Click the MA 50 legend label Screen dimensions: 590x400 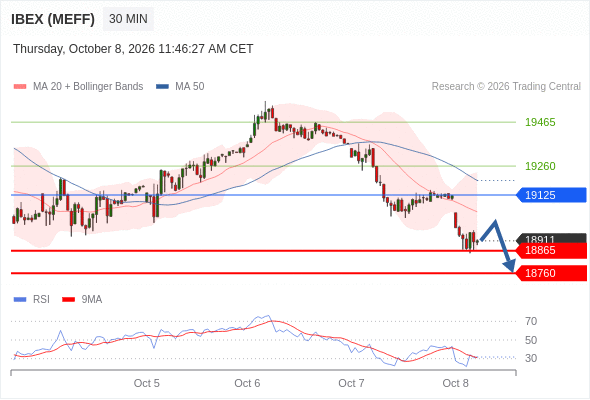coord(190,87)
